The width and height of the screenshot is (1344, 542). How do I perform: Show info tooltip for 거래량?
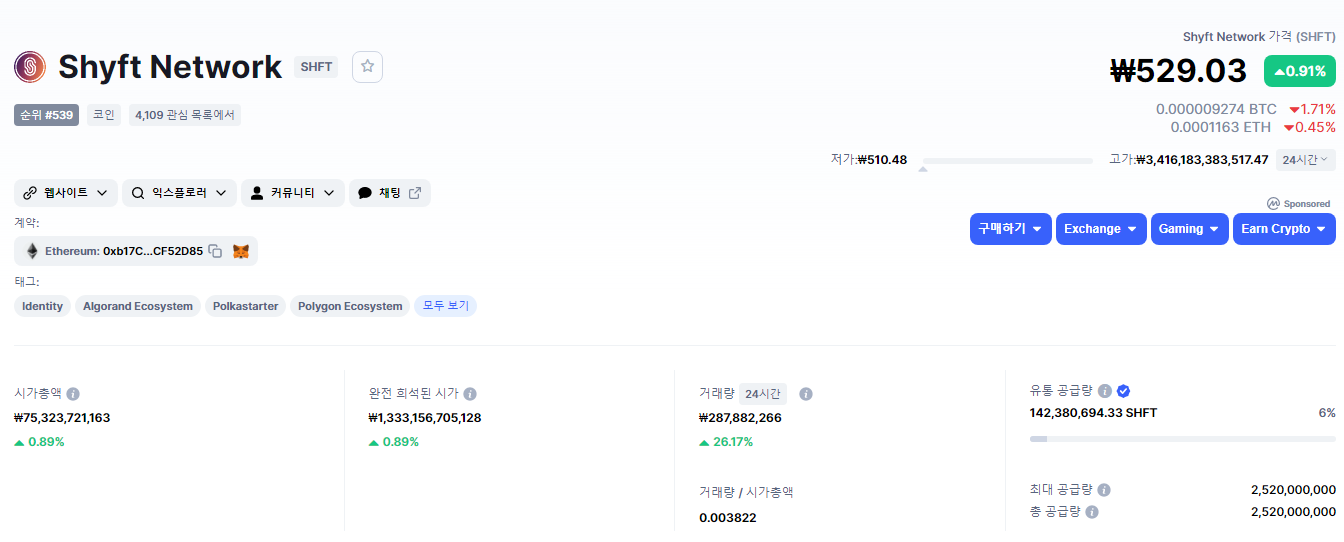pyautogui.click(x=806, y=394)
